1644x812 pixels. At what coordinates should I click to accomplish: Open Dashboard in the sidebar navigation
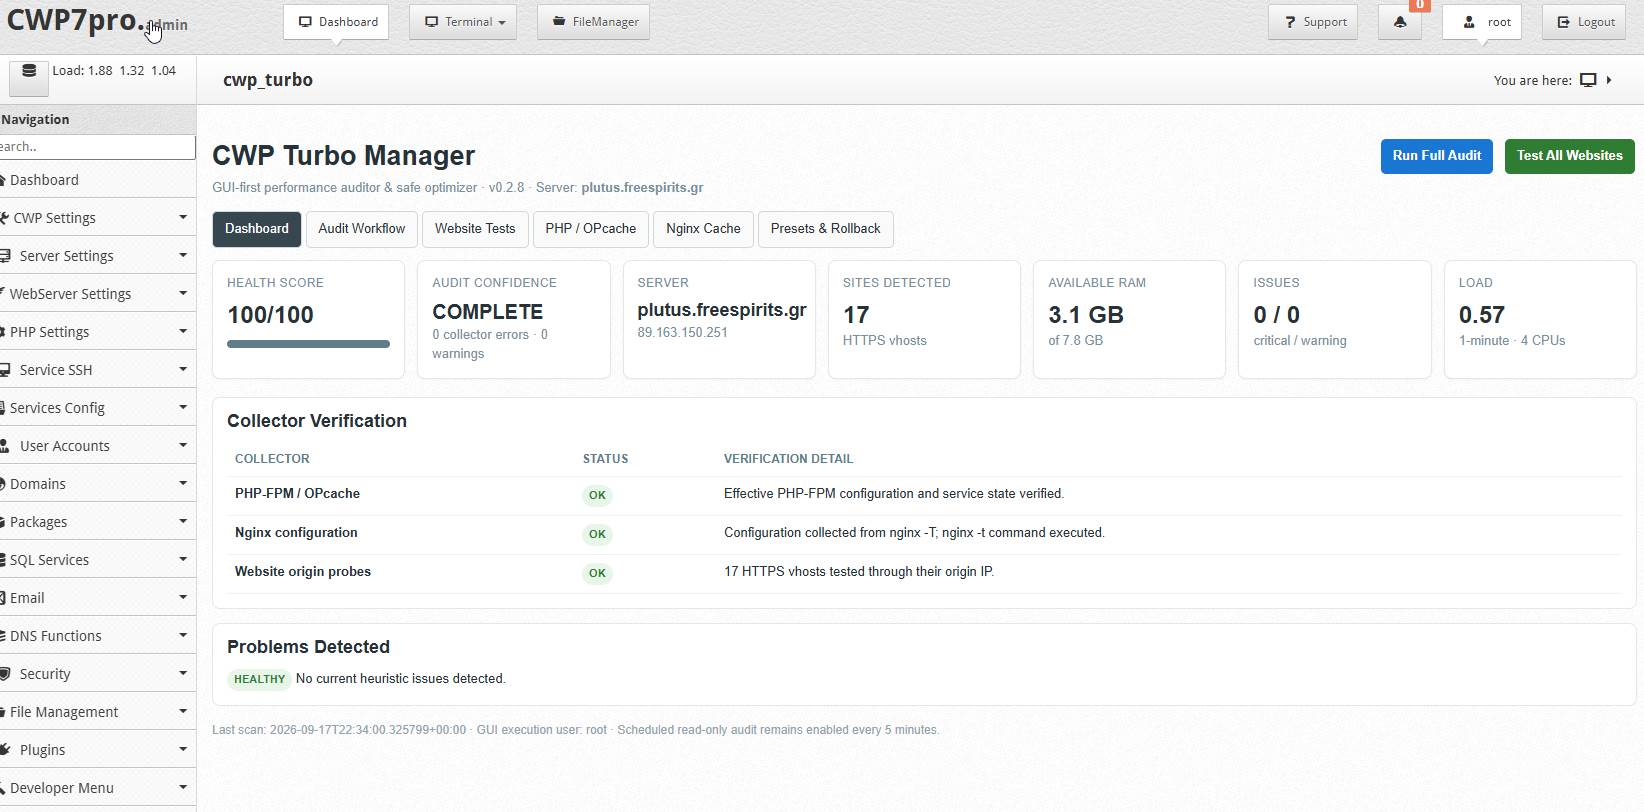coord(97,180)
